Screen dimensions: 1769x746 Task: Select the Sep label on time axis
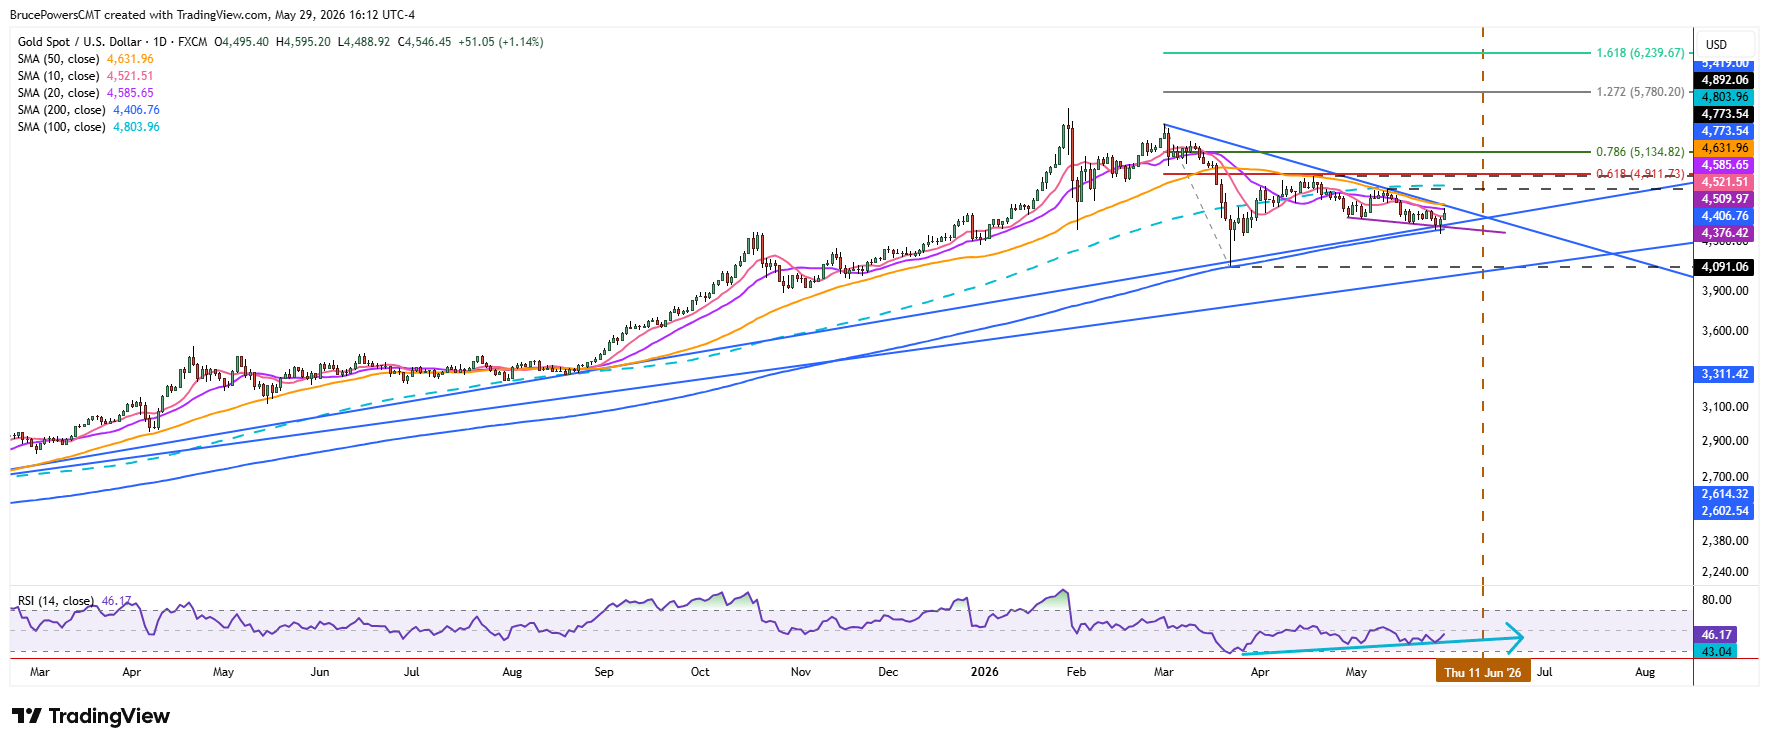(x=604, y=672)
